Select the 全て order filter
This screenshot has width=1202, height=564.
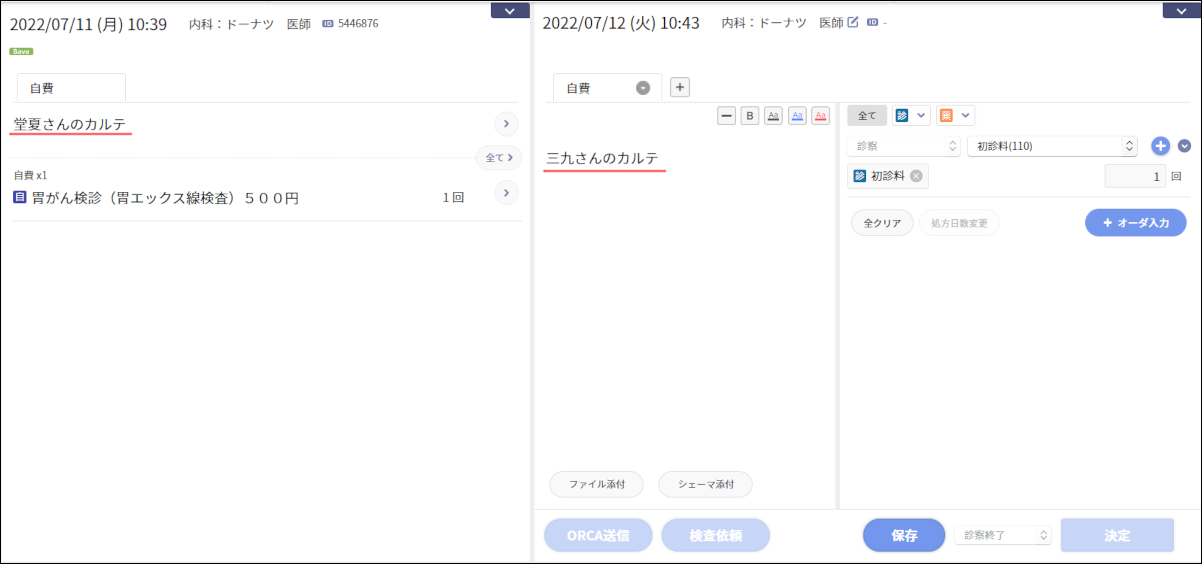(867, 116)
